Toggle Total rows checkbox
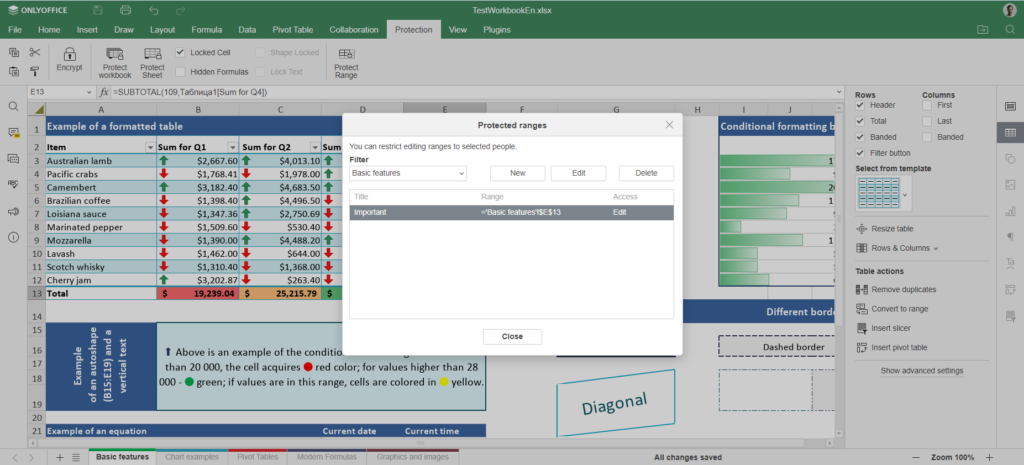 (x=860, y=121)
